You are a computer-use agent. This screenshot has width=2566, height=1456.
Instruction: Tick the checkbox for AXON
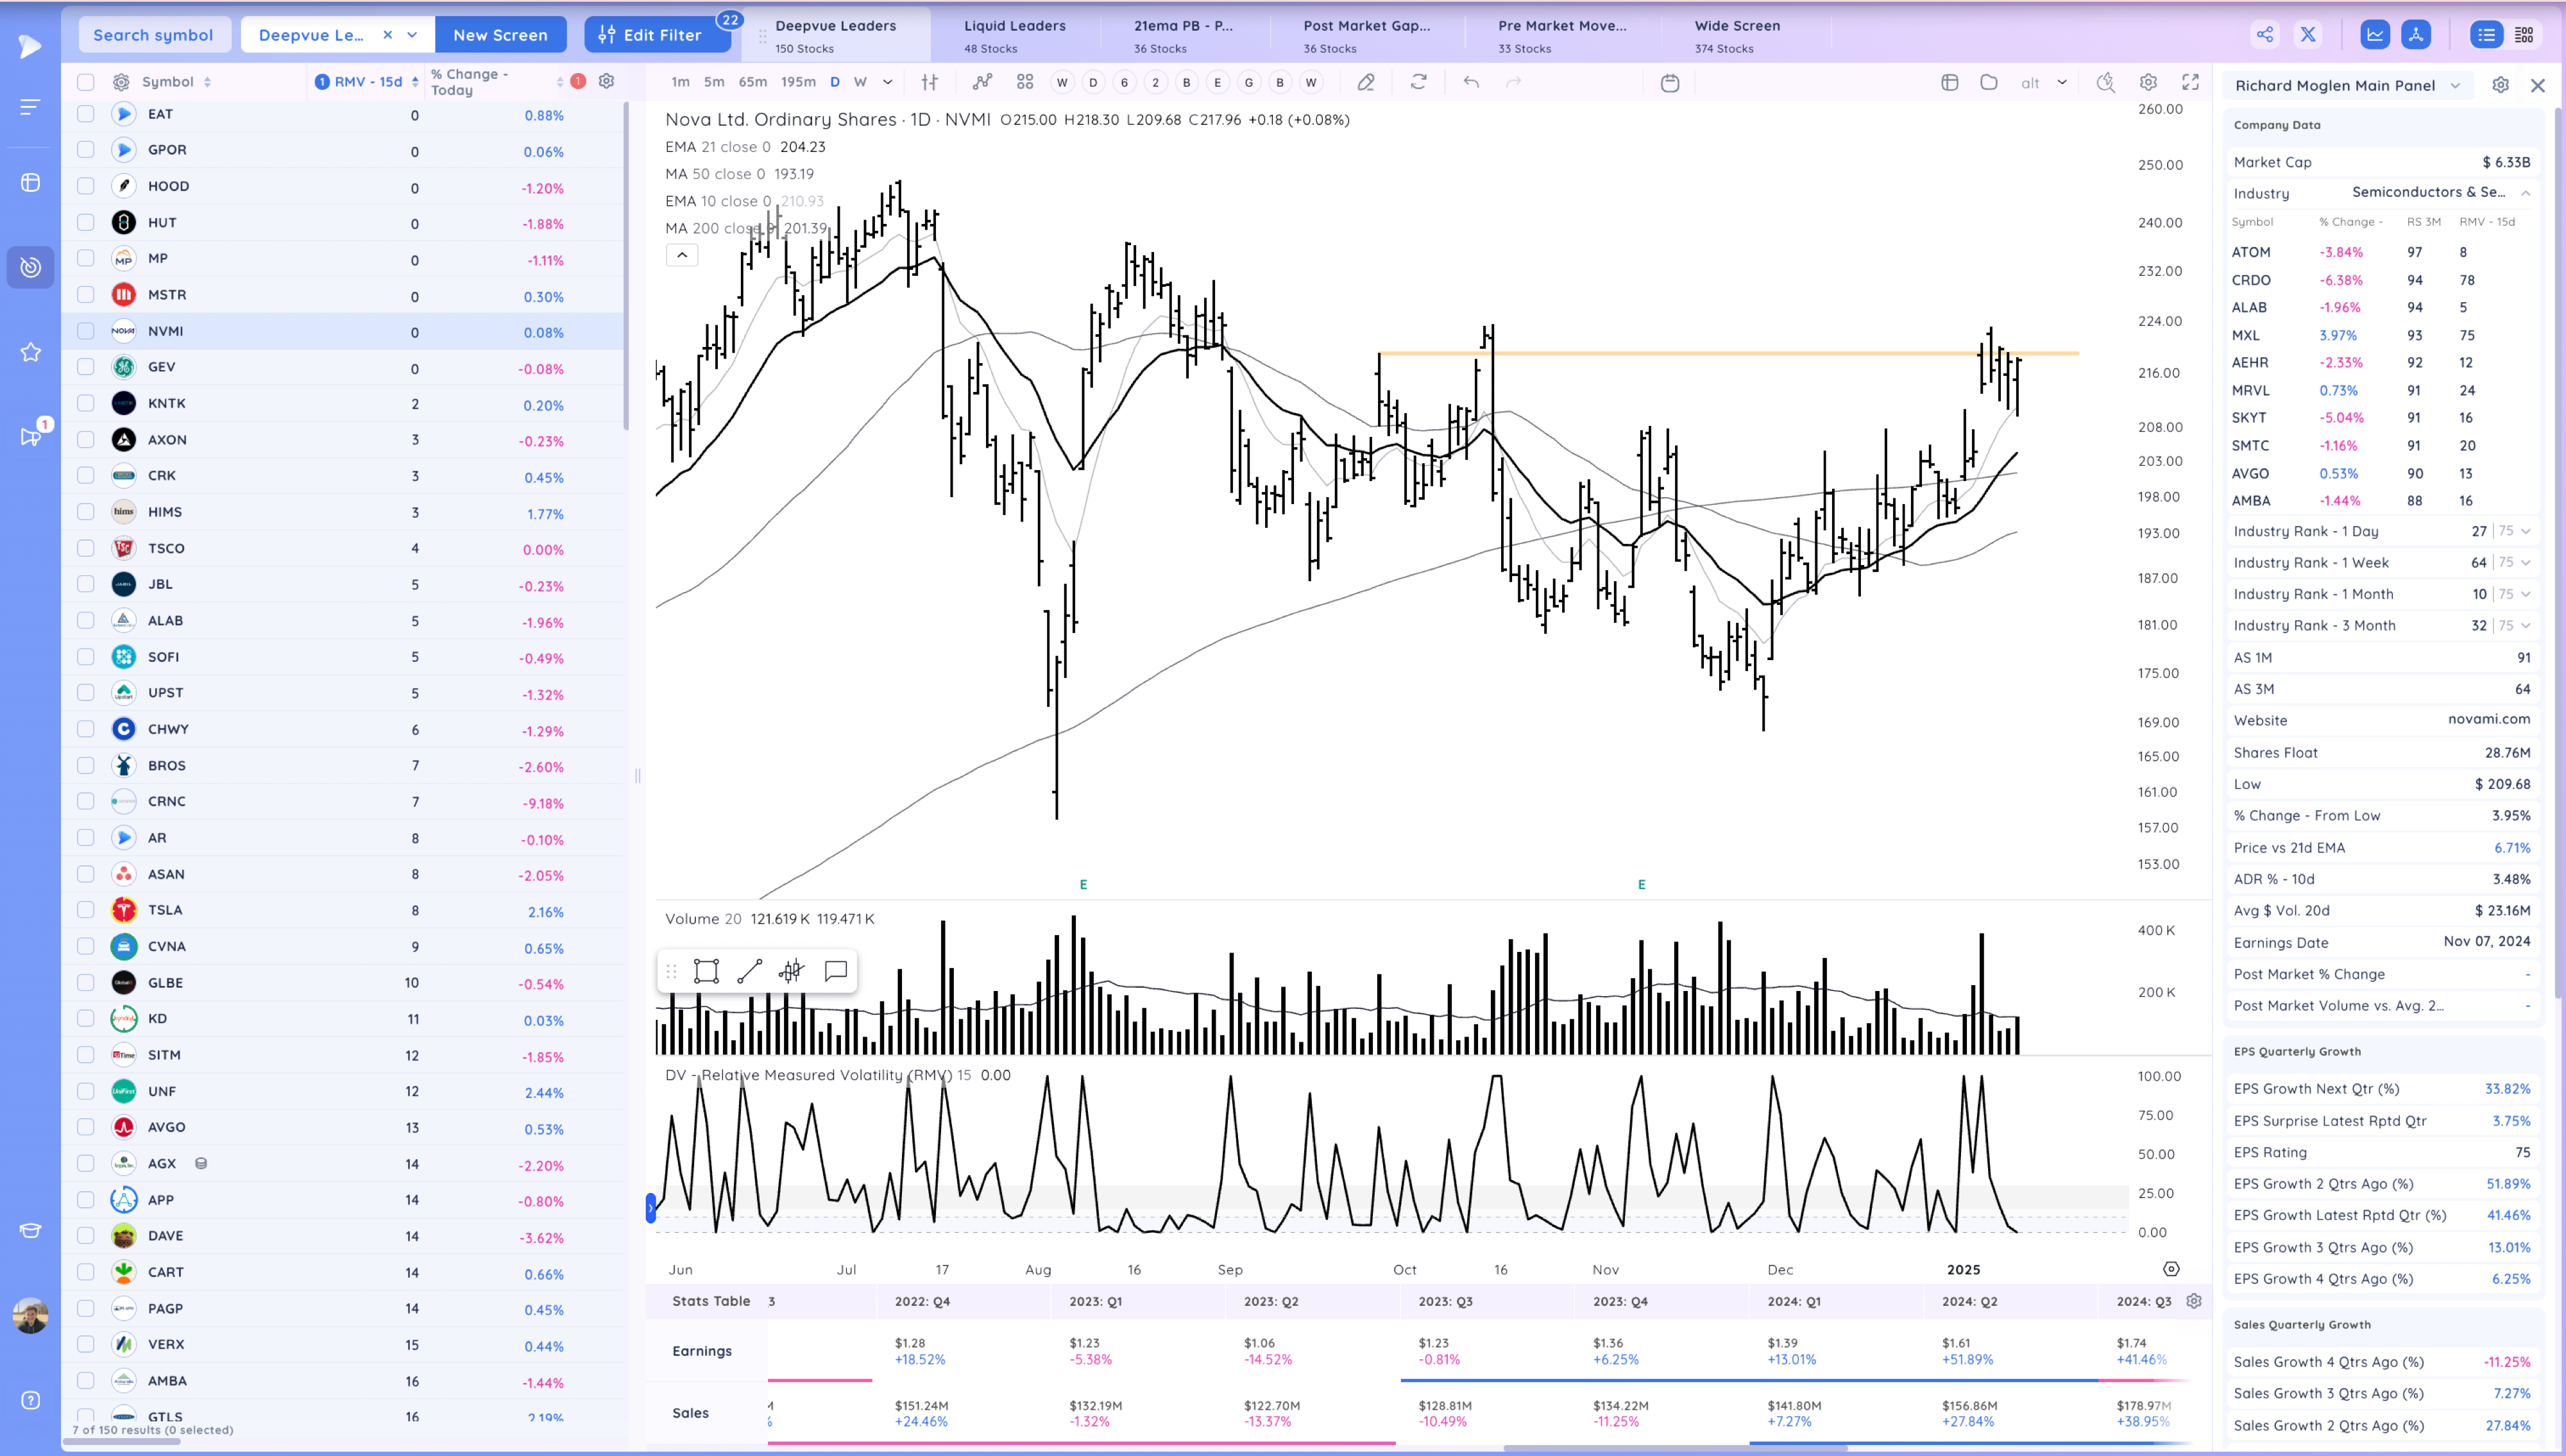coord(86,440)
